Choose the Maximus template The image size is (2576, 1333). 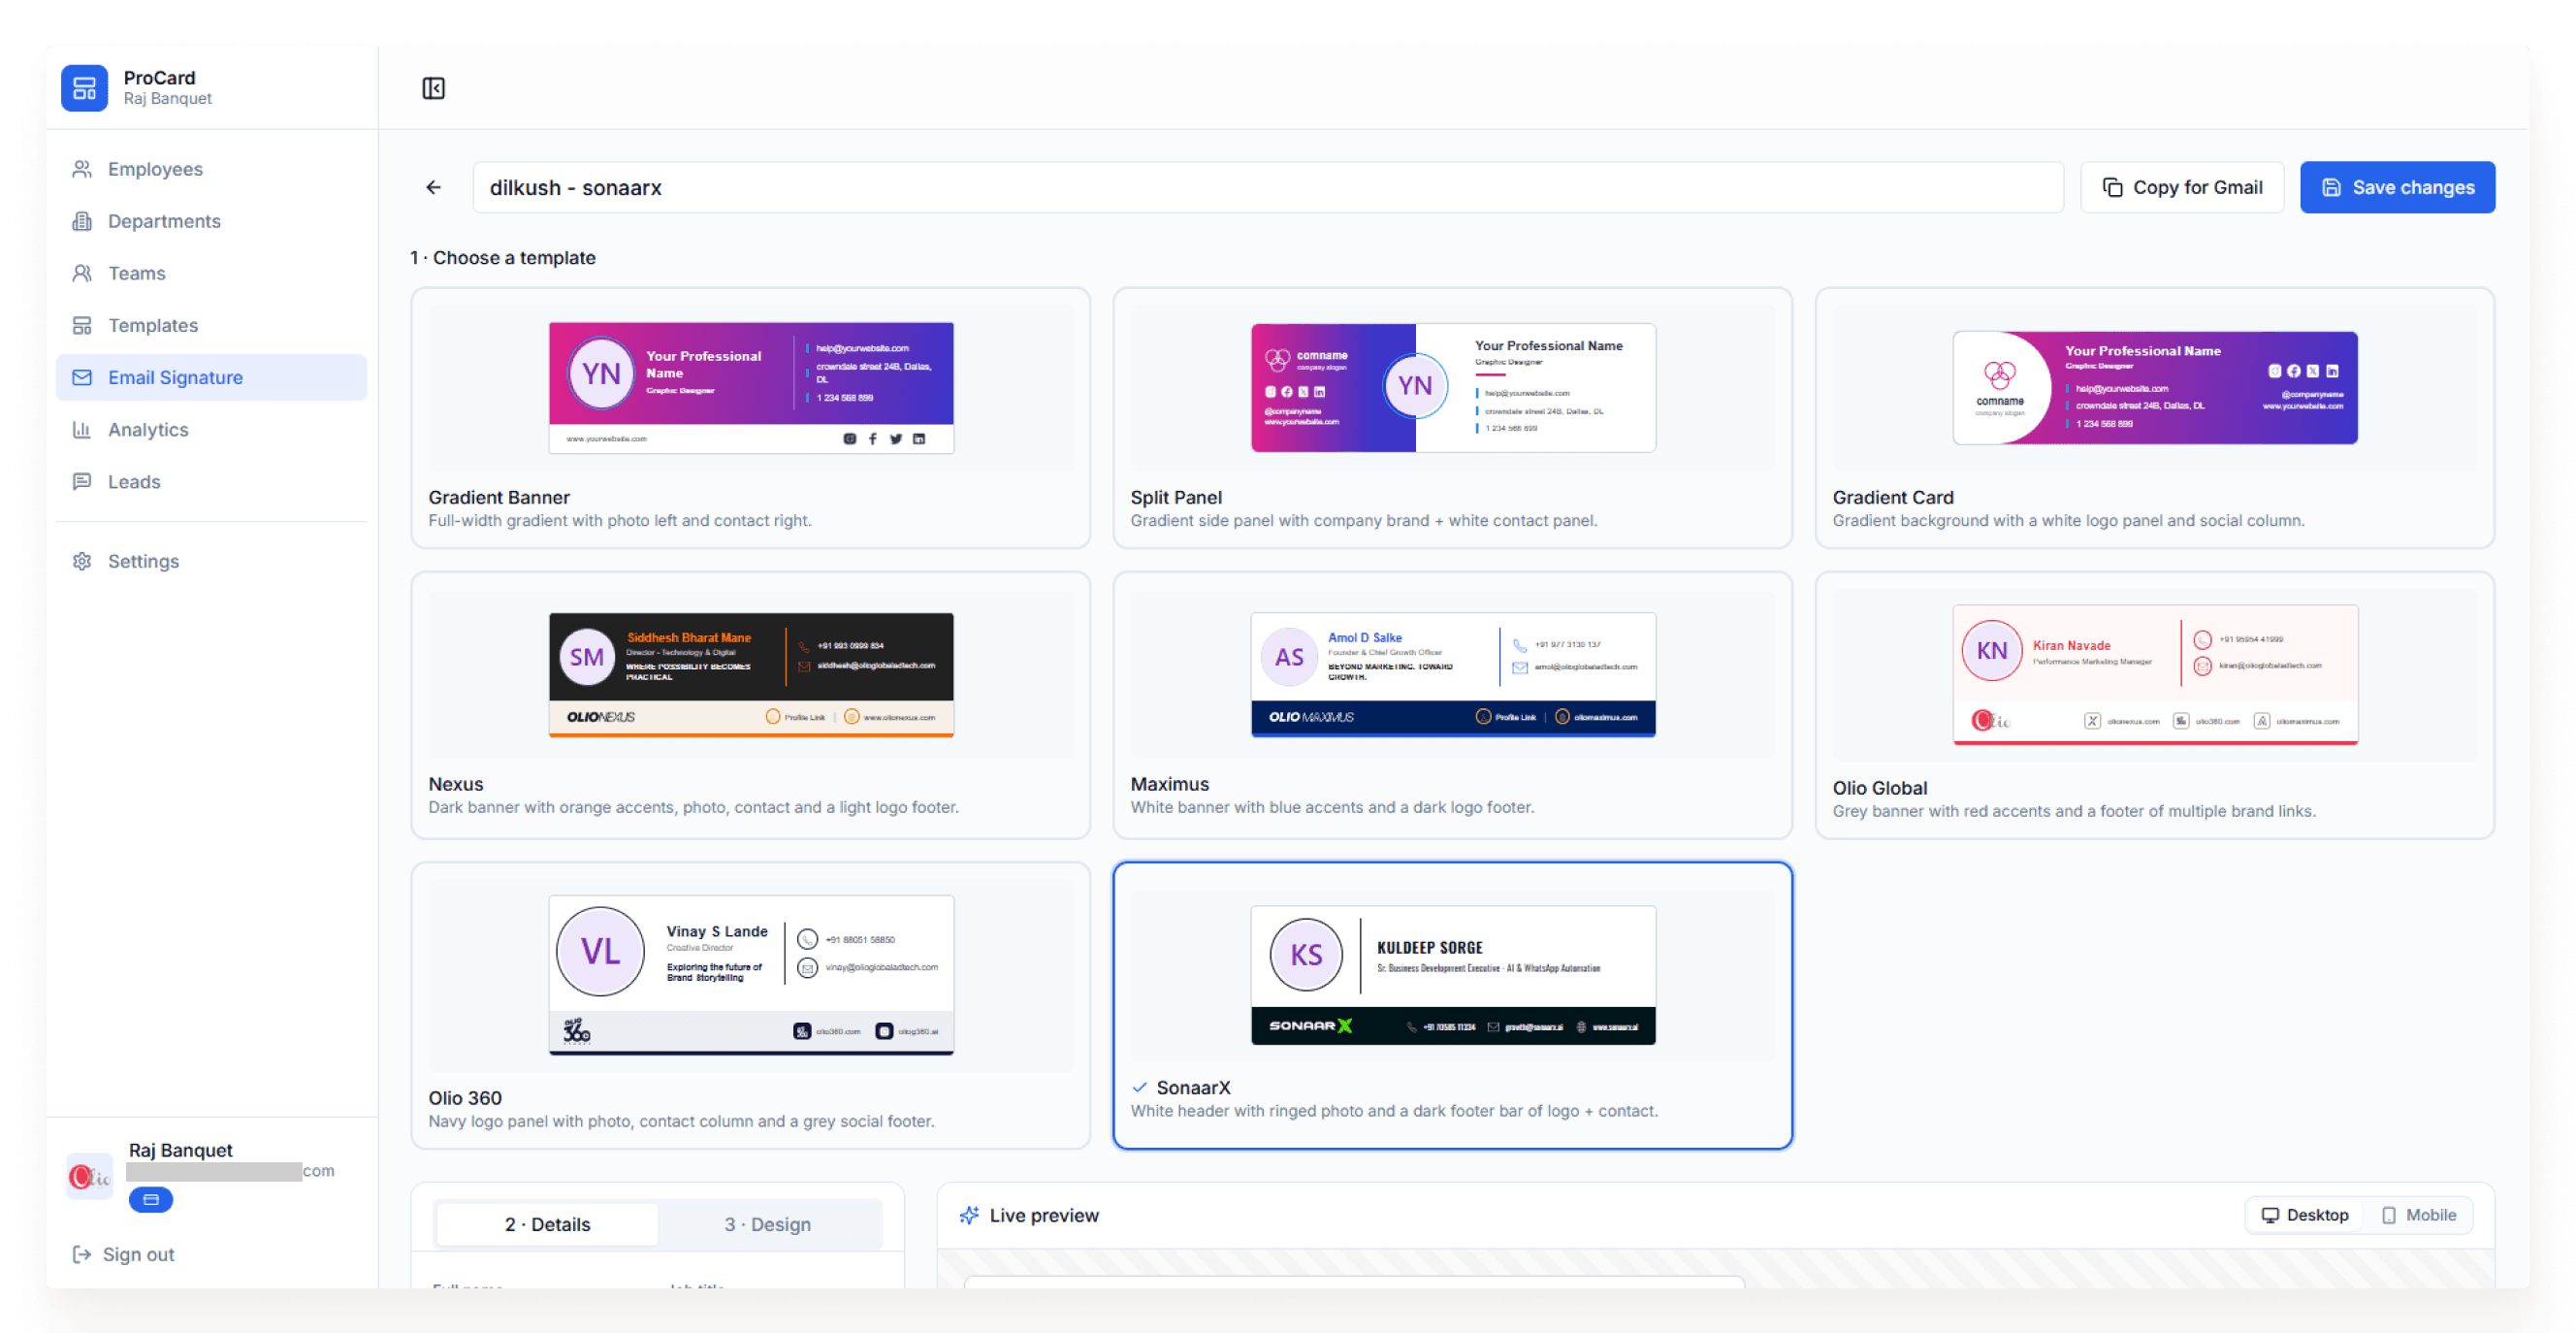(1452, 705)
